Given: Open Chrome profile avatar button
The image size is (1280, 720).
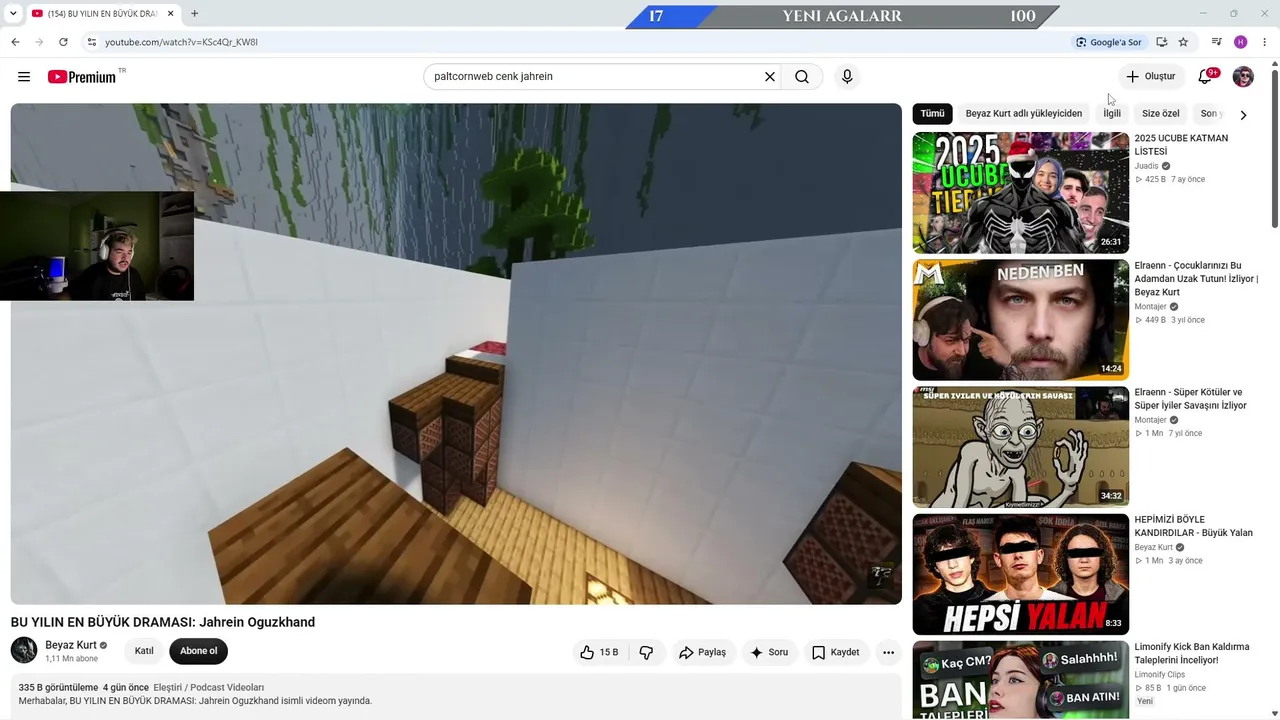Looking at the screenshot, I should 1240,42.
